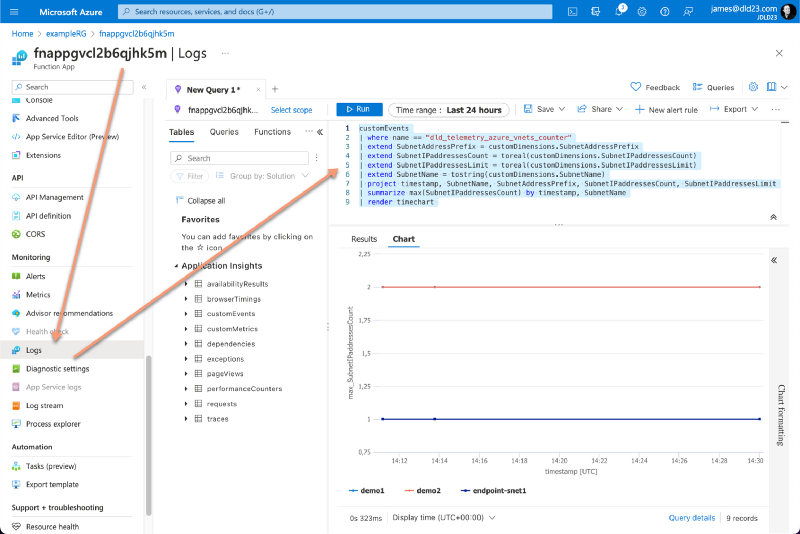Image resolution: width=800 pixels, height=534 pixels.
Task: Open the Group by: Solution dropdown
Action: (262, 176)
